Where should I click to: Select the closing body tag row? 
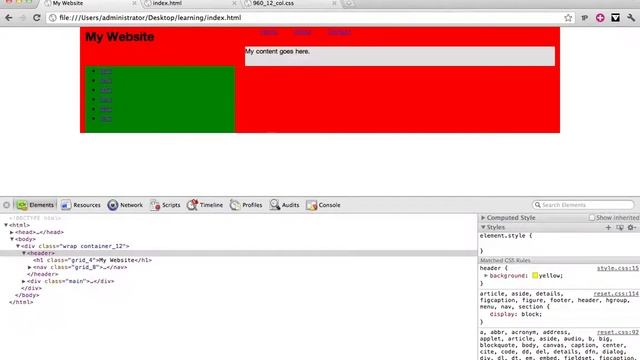pos(27,295)
